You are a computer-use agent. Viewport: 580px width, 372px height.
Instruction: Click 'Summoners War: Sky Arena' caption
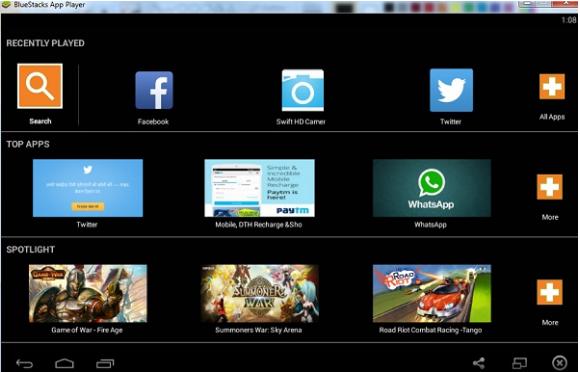coord(259,330)
